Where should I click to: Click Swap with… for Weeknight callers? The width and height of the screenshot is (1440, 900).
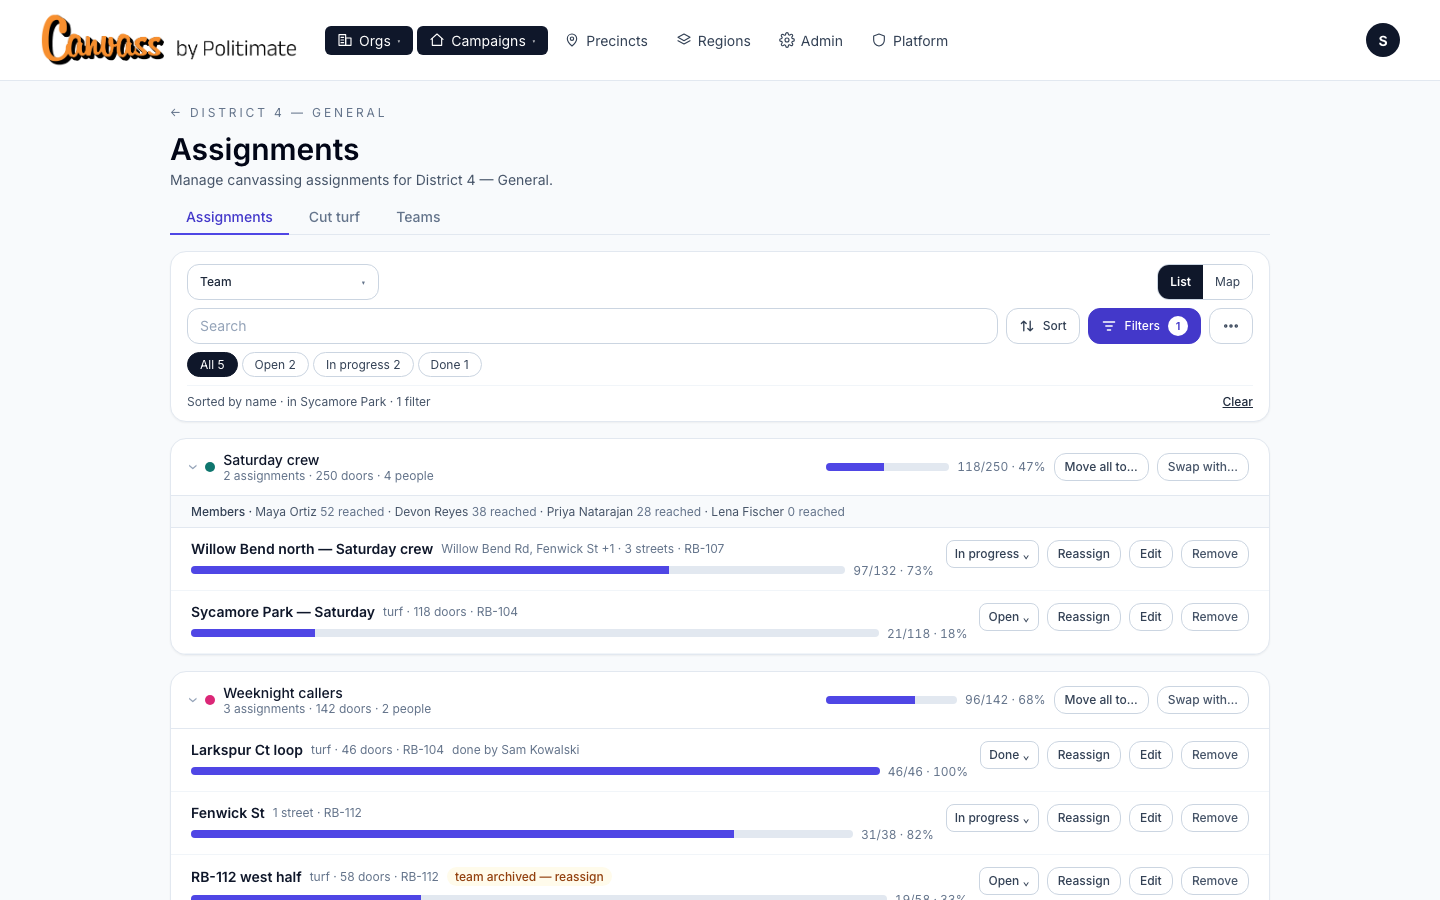click(x=1203, y=700)
